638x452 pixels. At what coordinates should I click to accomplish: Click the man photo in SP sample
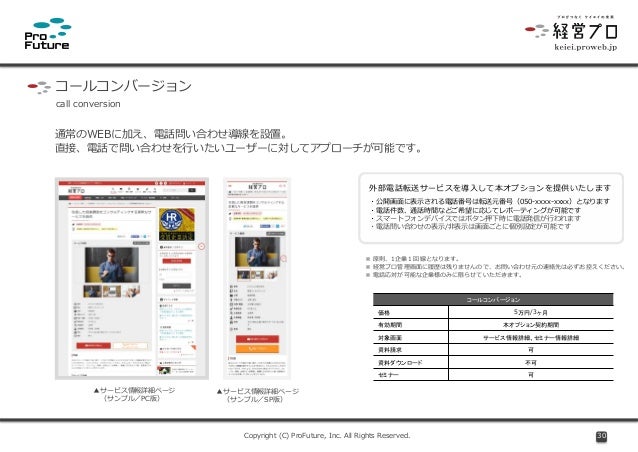click(x=257, y=252)
